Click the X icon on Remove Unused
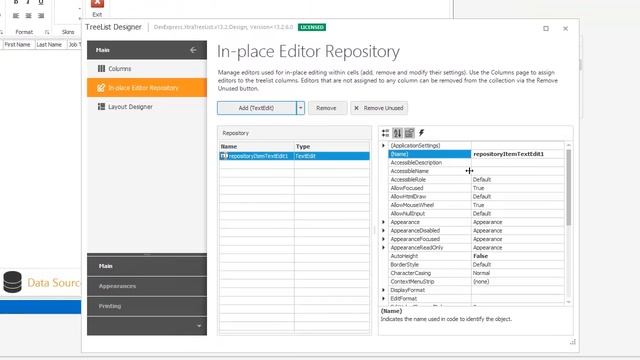Viewport: 640px width, 360px height. [x=356, y=108]
